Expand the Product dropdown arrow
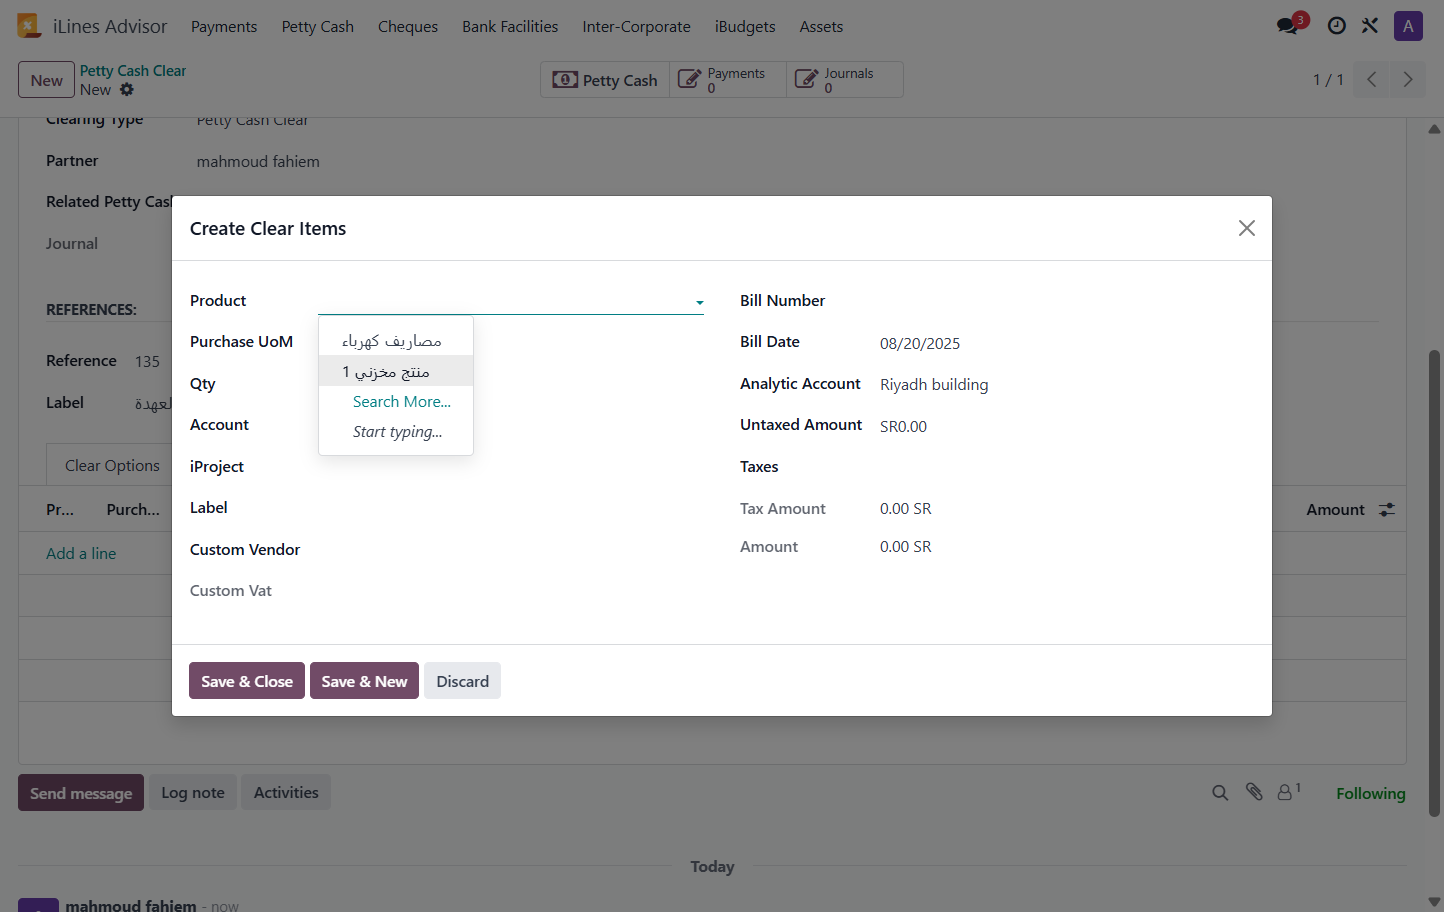 pos(699,302)
